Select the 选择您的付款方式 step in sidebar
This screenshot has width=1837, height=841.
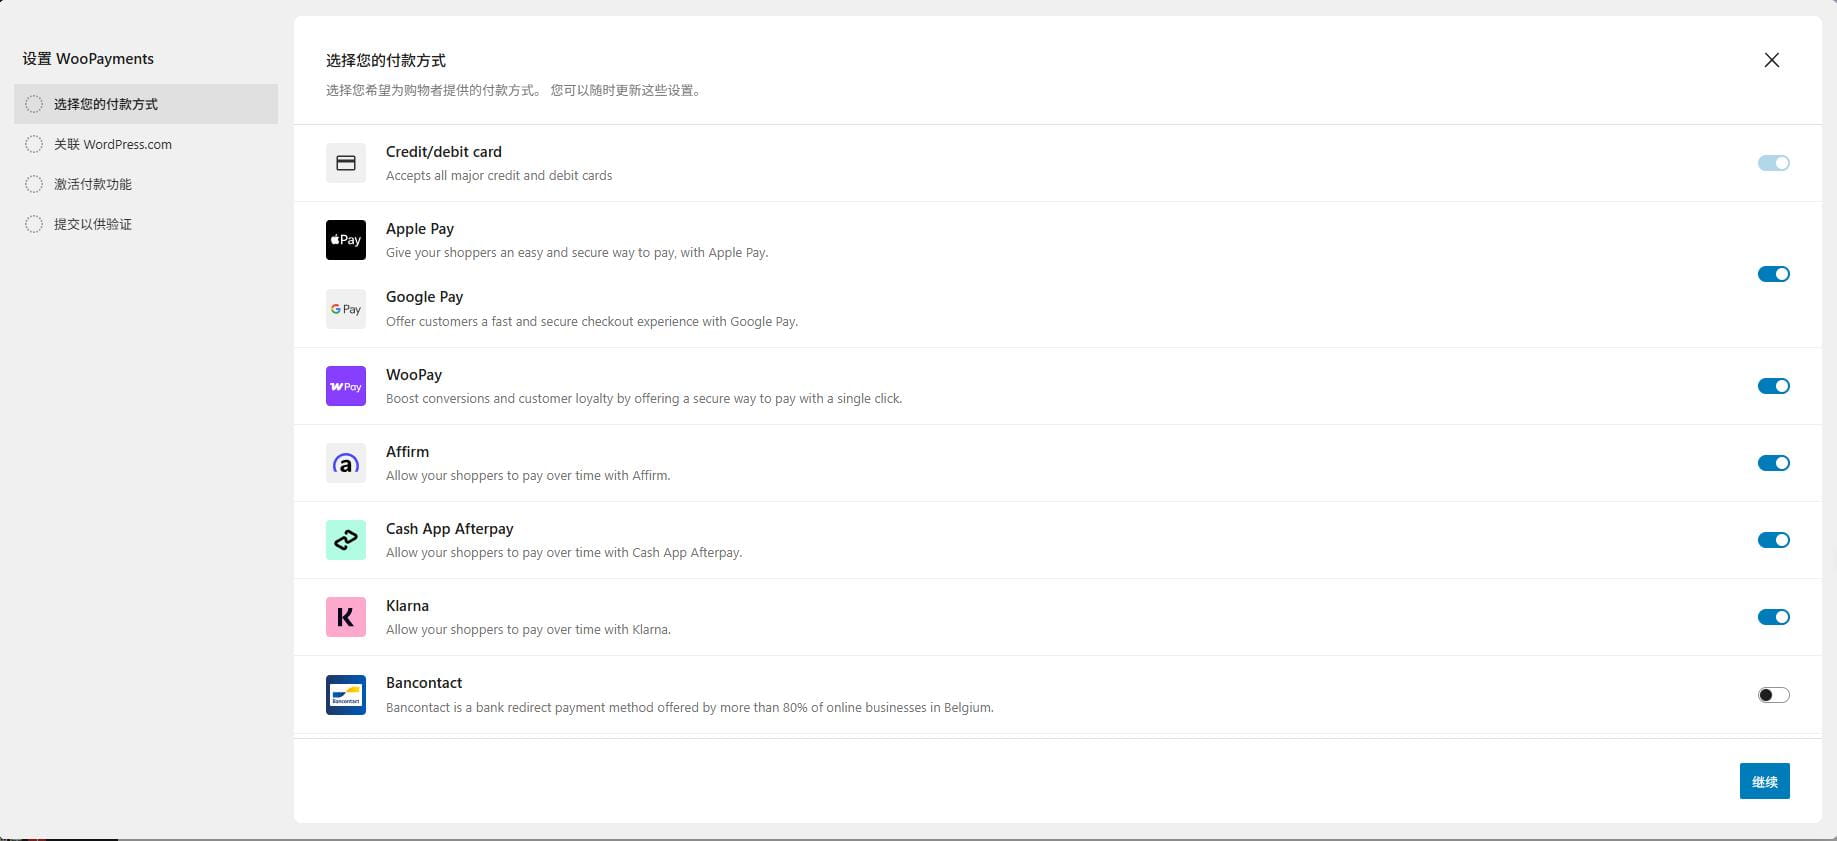click(106, 104)
